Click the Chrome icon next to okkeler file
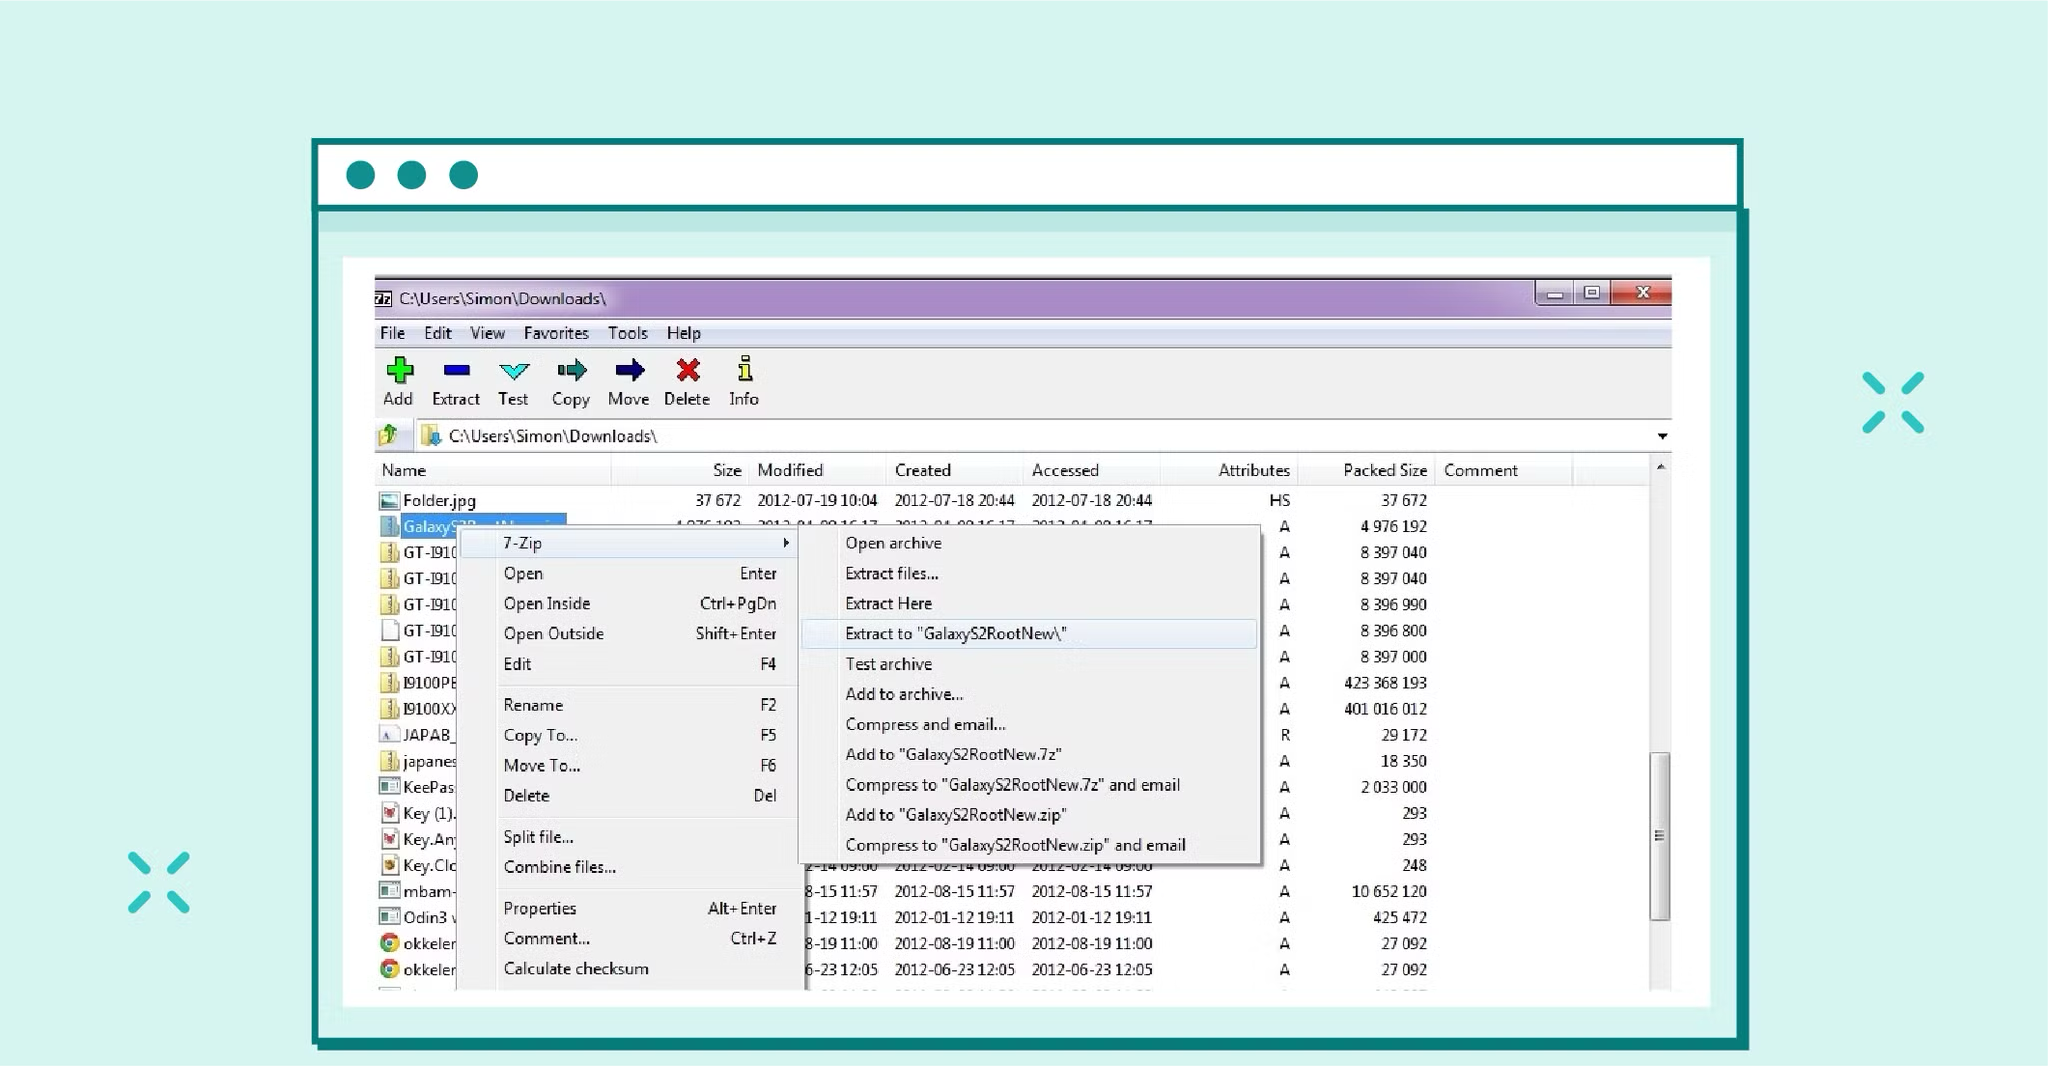The width and height of the screenshot is (2048, 1066). point(390,943)
